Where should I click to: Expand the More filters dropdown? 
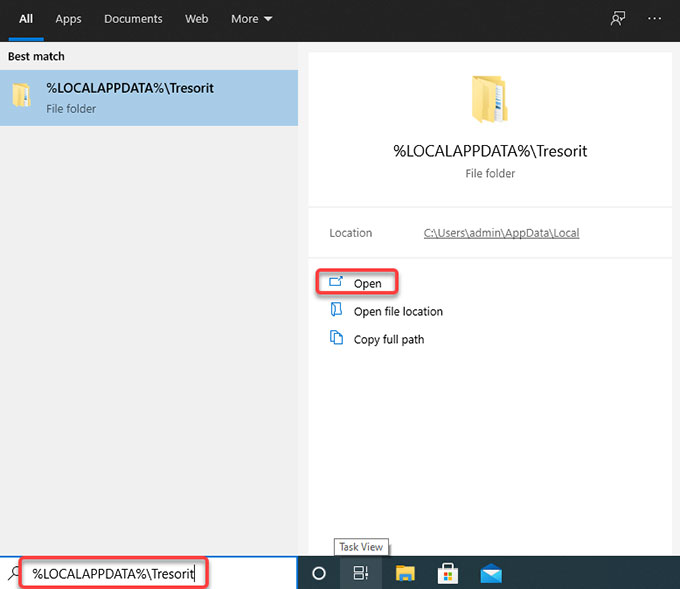(252, 19)
